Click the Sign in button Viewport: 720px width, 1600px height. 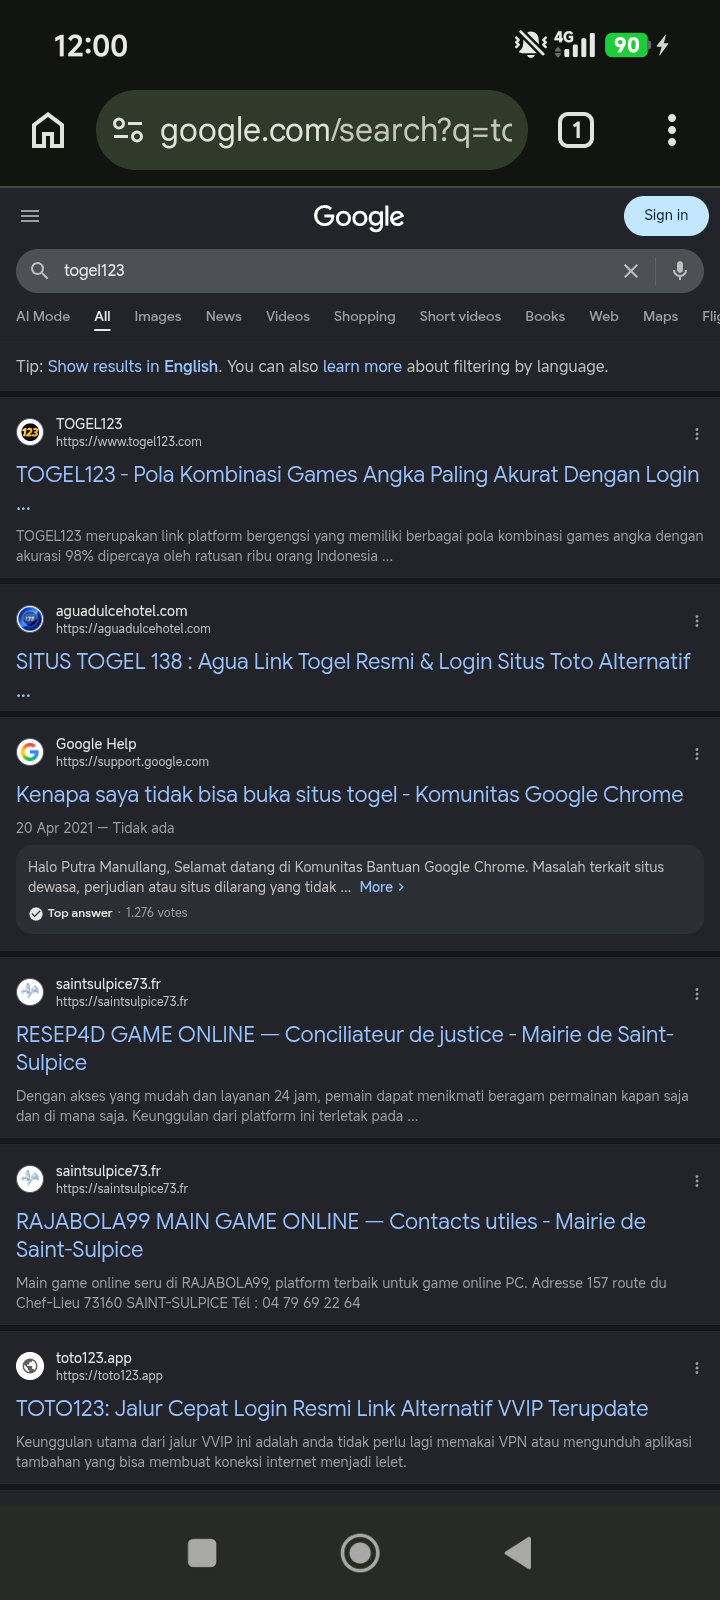666,215
